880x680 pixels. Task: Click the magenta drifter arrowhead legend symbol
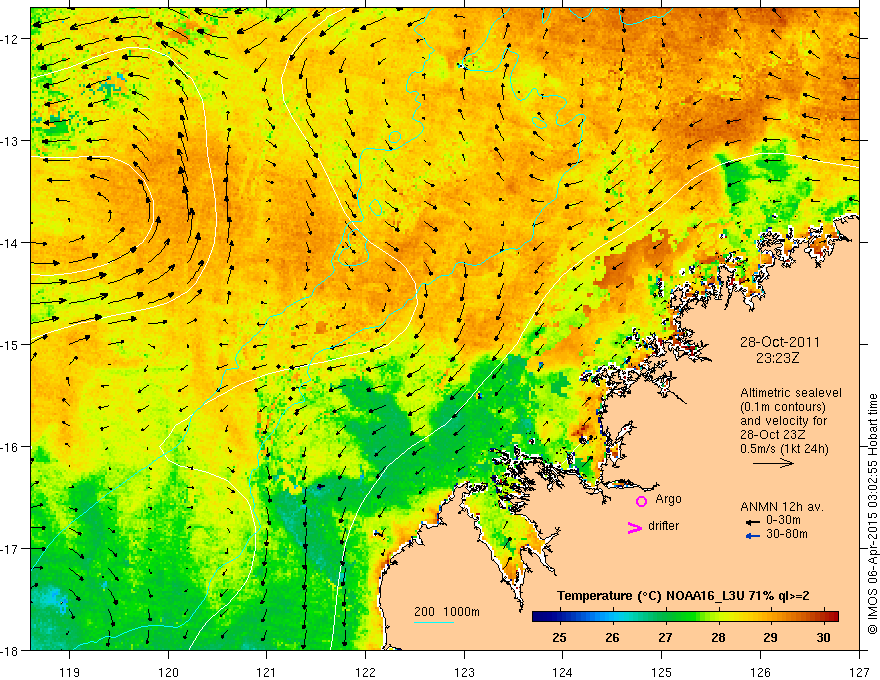click(x=634, y=527)
